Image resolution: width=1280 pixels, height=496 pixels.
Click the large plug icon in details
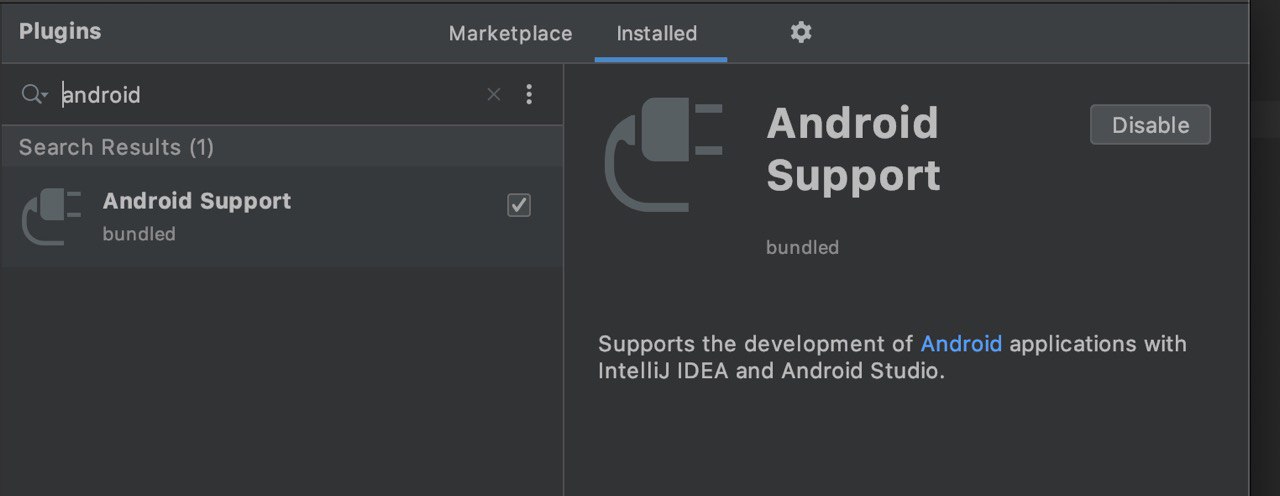[664, 155]
